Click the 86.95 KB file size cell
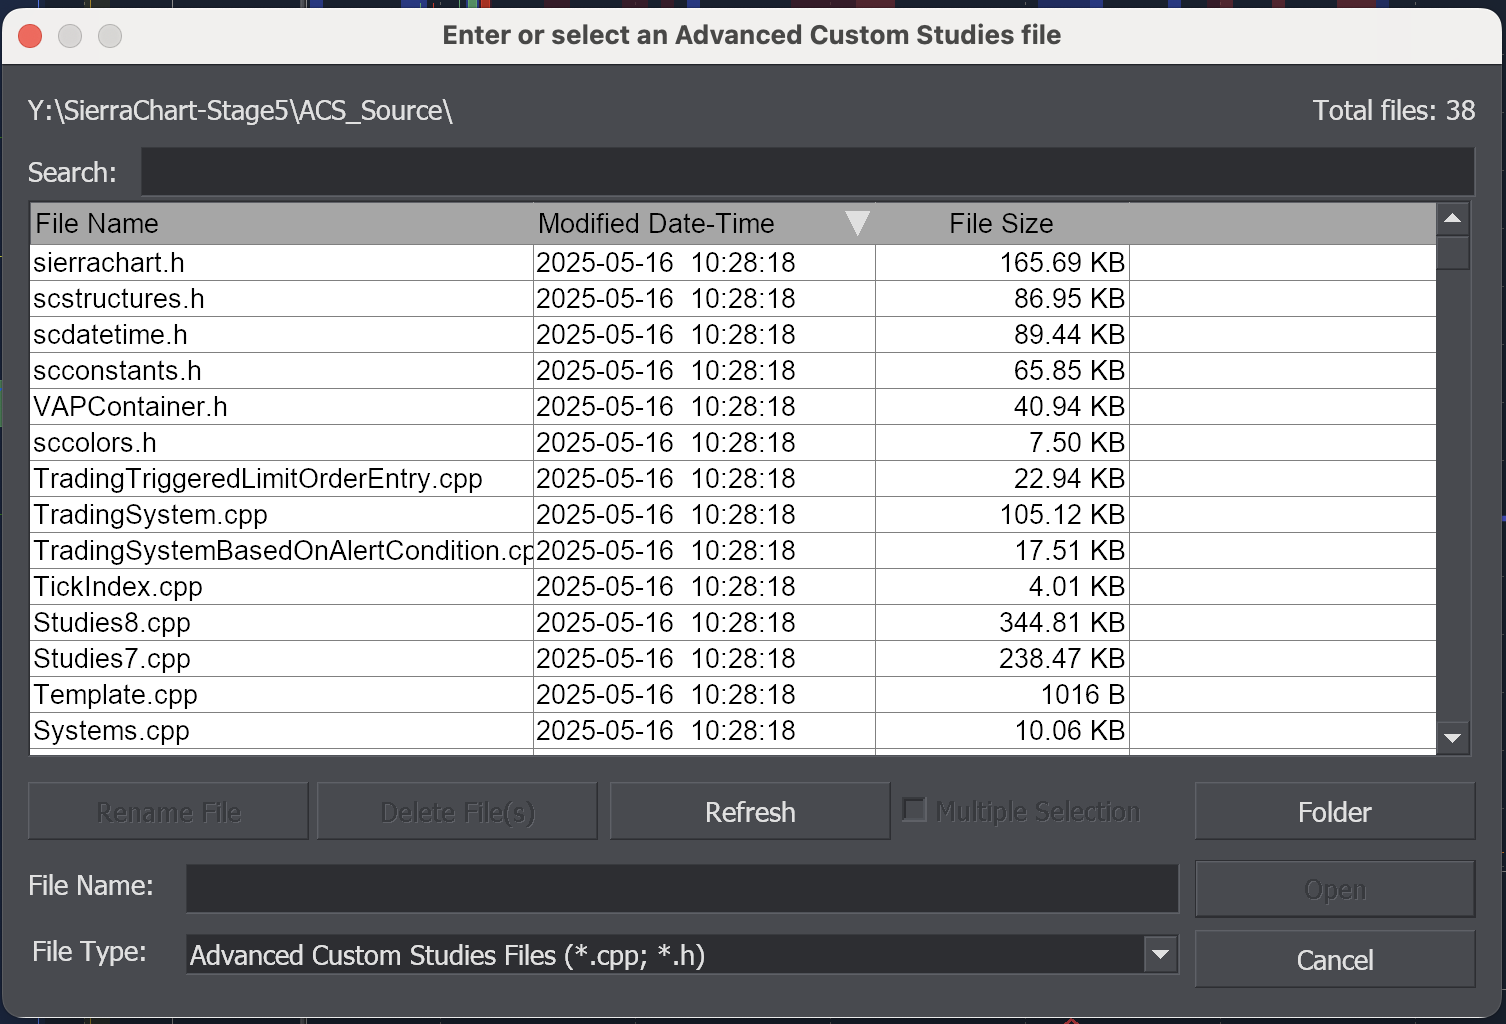Viewport: 1506px width, 1024px height. (x=1002, y=299)
